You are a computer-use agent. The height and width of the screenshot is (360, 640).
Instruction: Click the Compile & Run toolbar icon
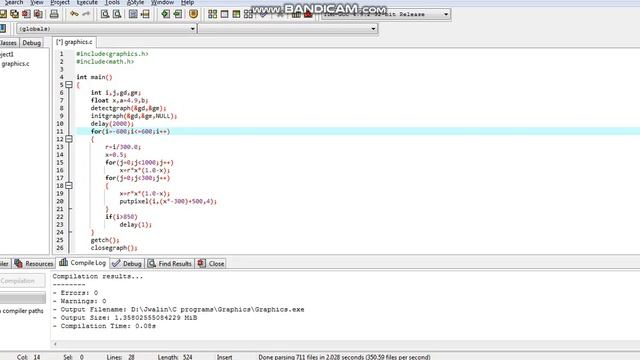coord(236,14)
